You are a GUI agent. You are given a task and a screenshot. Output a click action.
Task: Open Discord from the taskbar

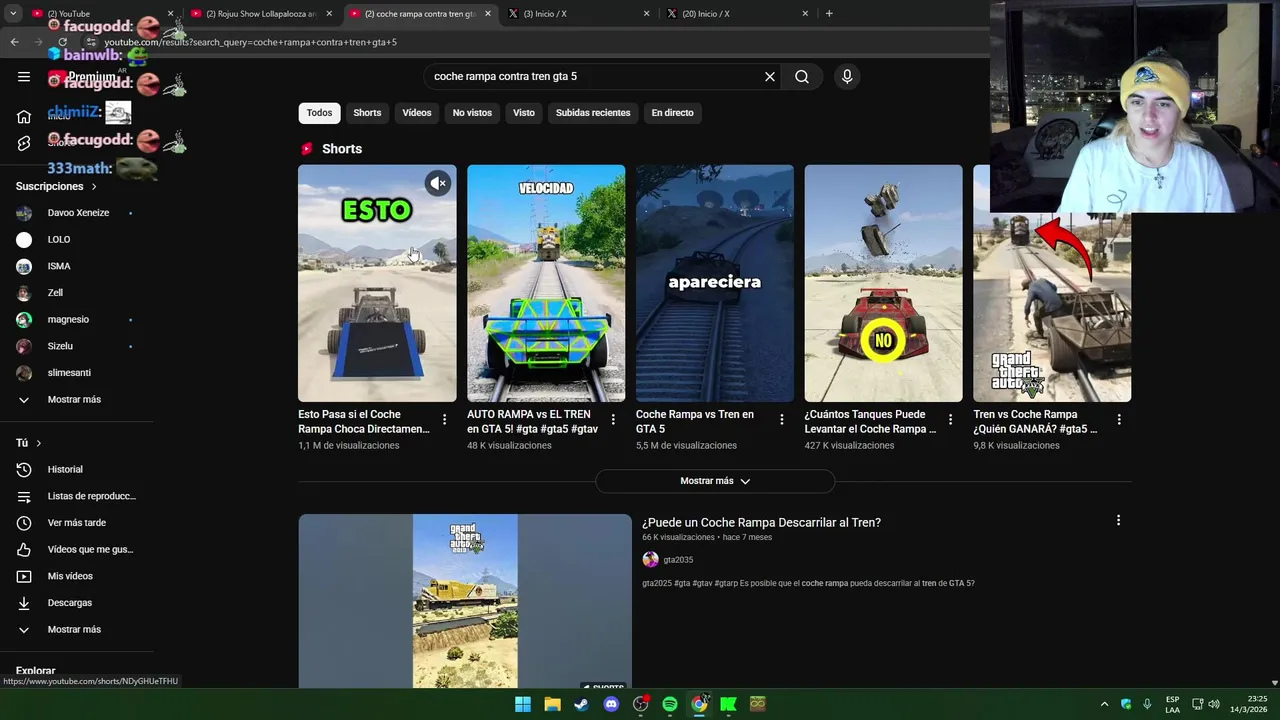point(611,704)
